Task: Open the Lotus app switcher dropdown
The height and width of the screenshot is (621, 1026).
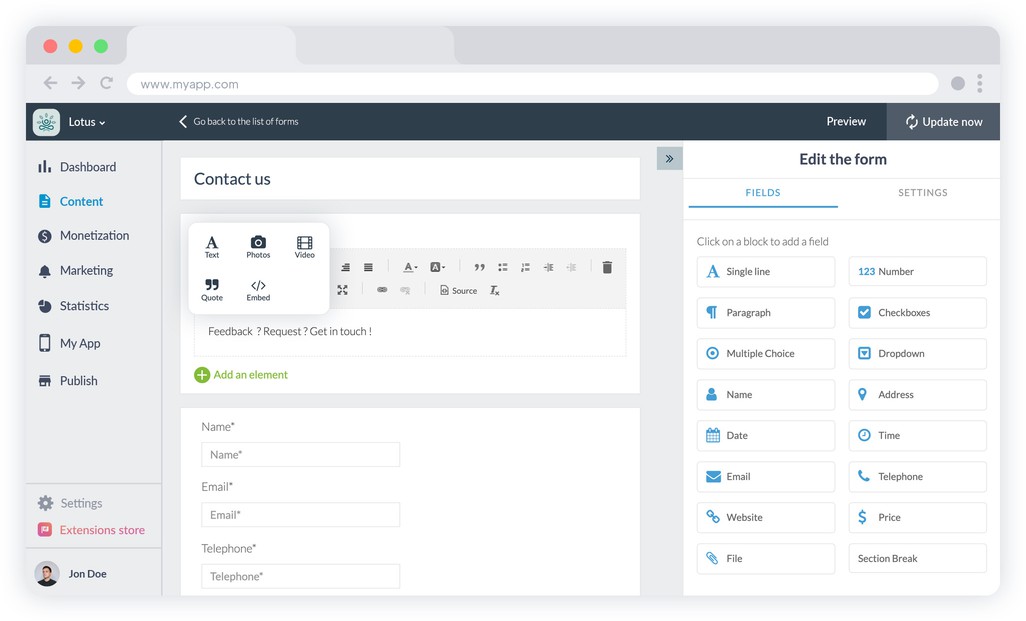Action: (x=86, y=122)
